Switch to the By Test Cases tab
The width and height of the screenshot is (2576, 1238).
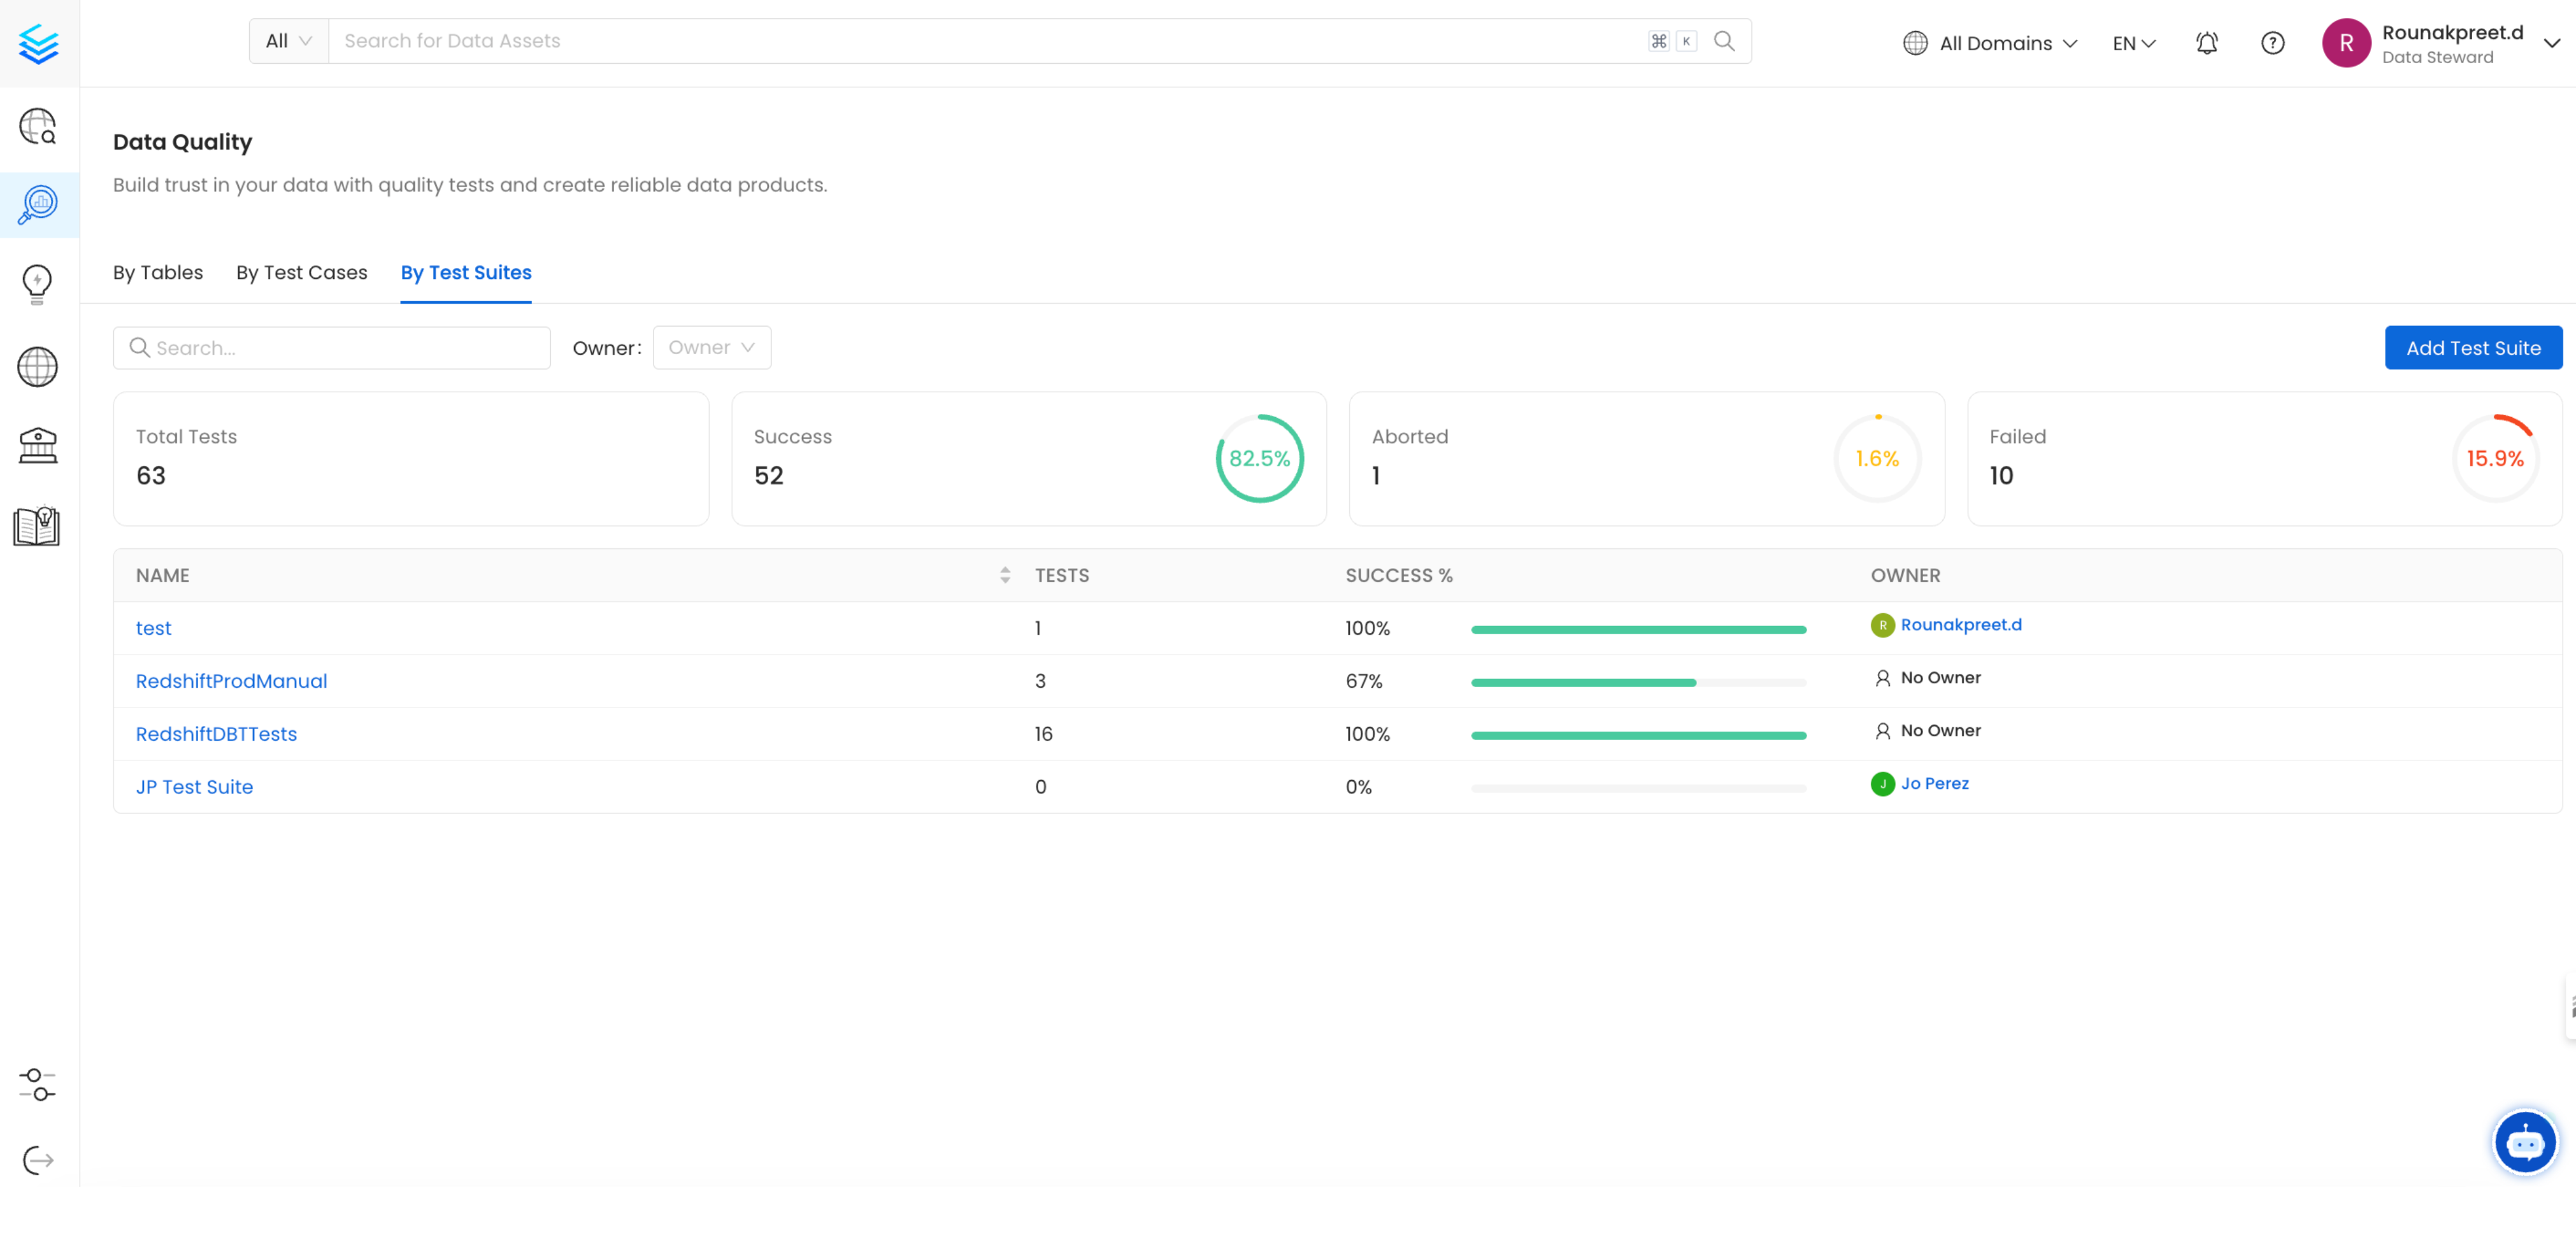(x=302, y=272)
